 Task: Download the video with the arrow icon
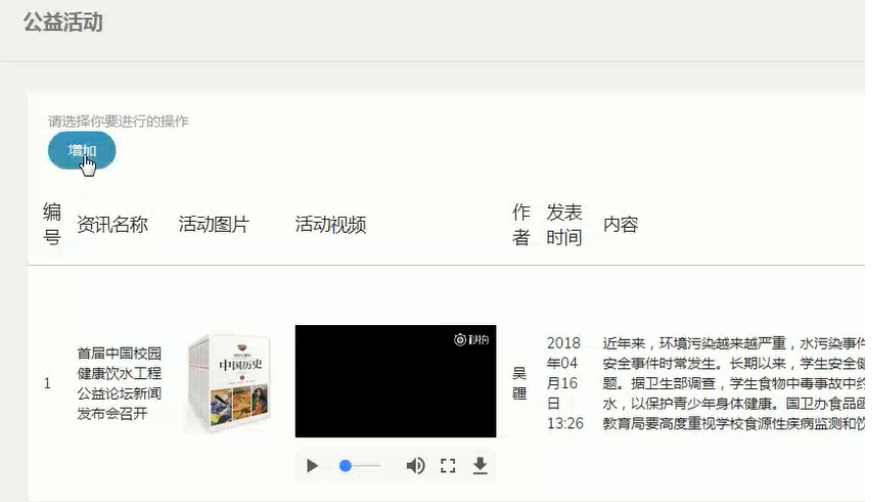coord(480,466)
